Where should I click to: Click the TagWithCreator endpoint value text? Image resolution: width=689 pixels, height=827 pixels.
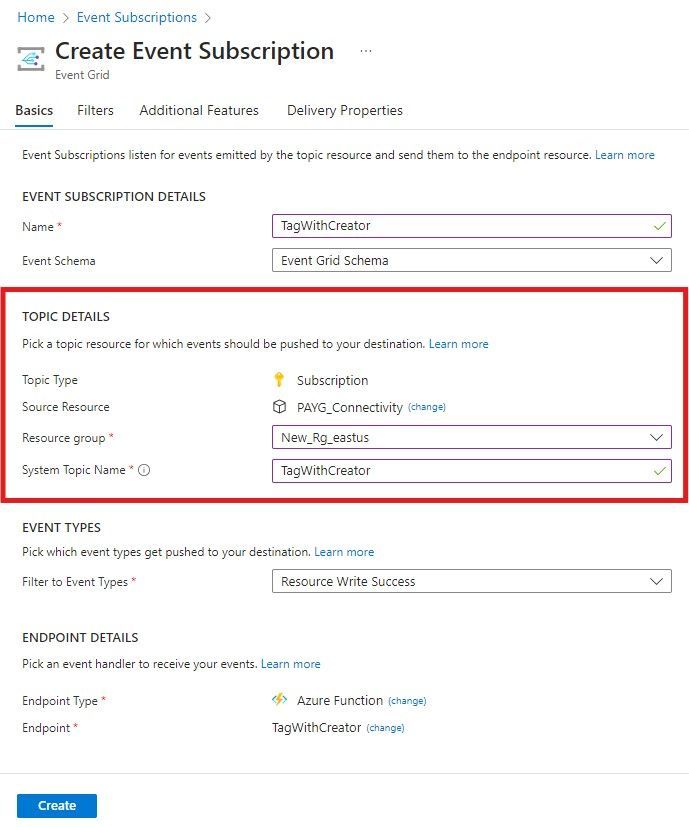317,727
